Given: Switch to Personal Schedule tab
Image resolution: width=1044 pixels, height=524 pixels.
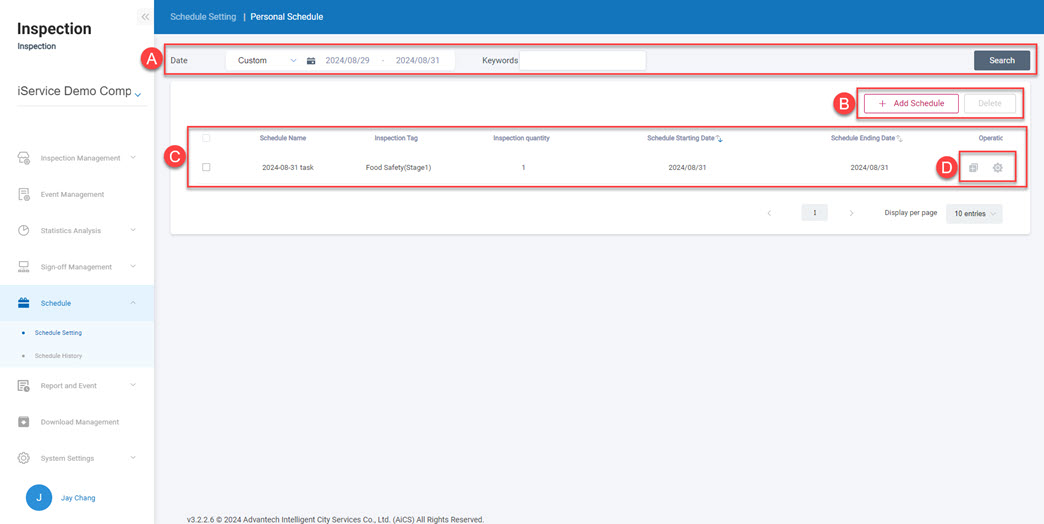Looking at the screenshot, I should coord(286,17).
